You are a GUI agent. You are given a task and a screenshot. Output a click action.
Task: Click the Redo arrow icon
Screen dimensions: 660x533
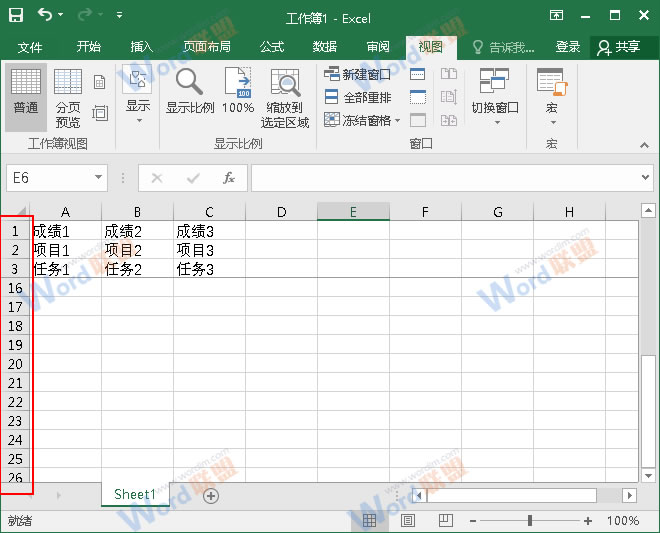[85, 15]
